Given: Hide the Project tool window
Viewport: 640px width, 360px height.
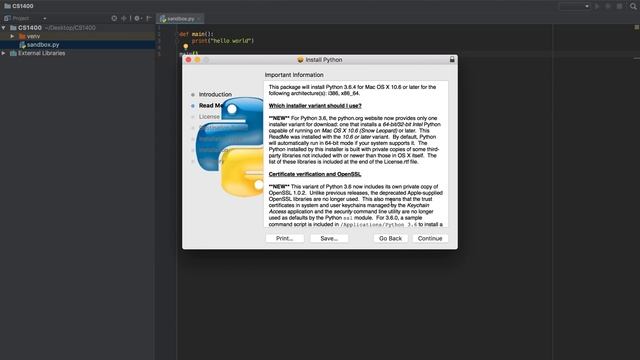Looking at the screenshot, I should 149,18.
